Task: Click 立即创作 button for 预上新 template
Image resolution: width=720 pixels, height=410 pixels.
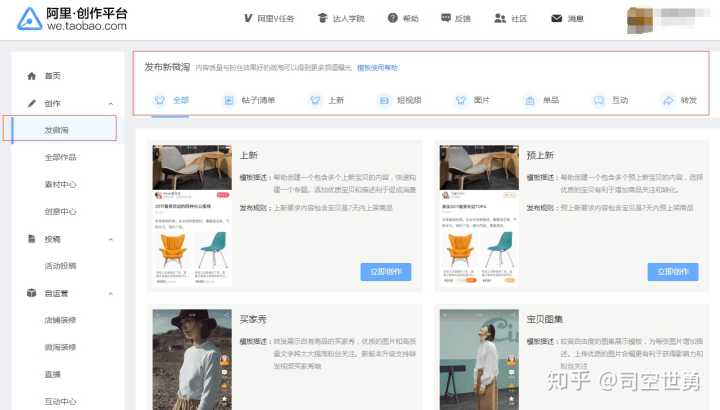Action: (672, 271)
